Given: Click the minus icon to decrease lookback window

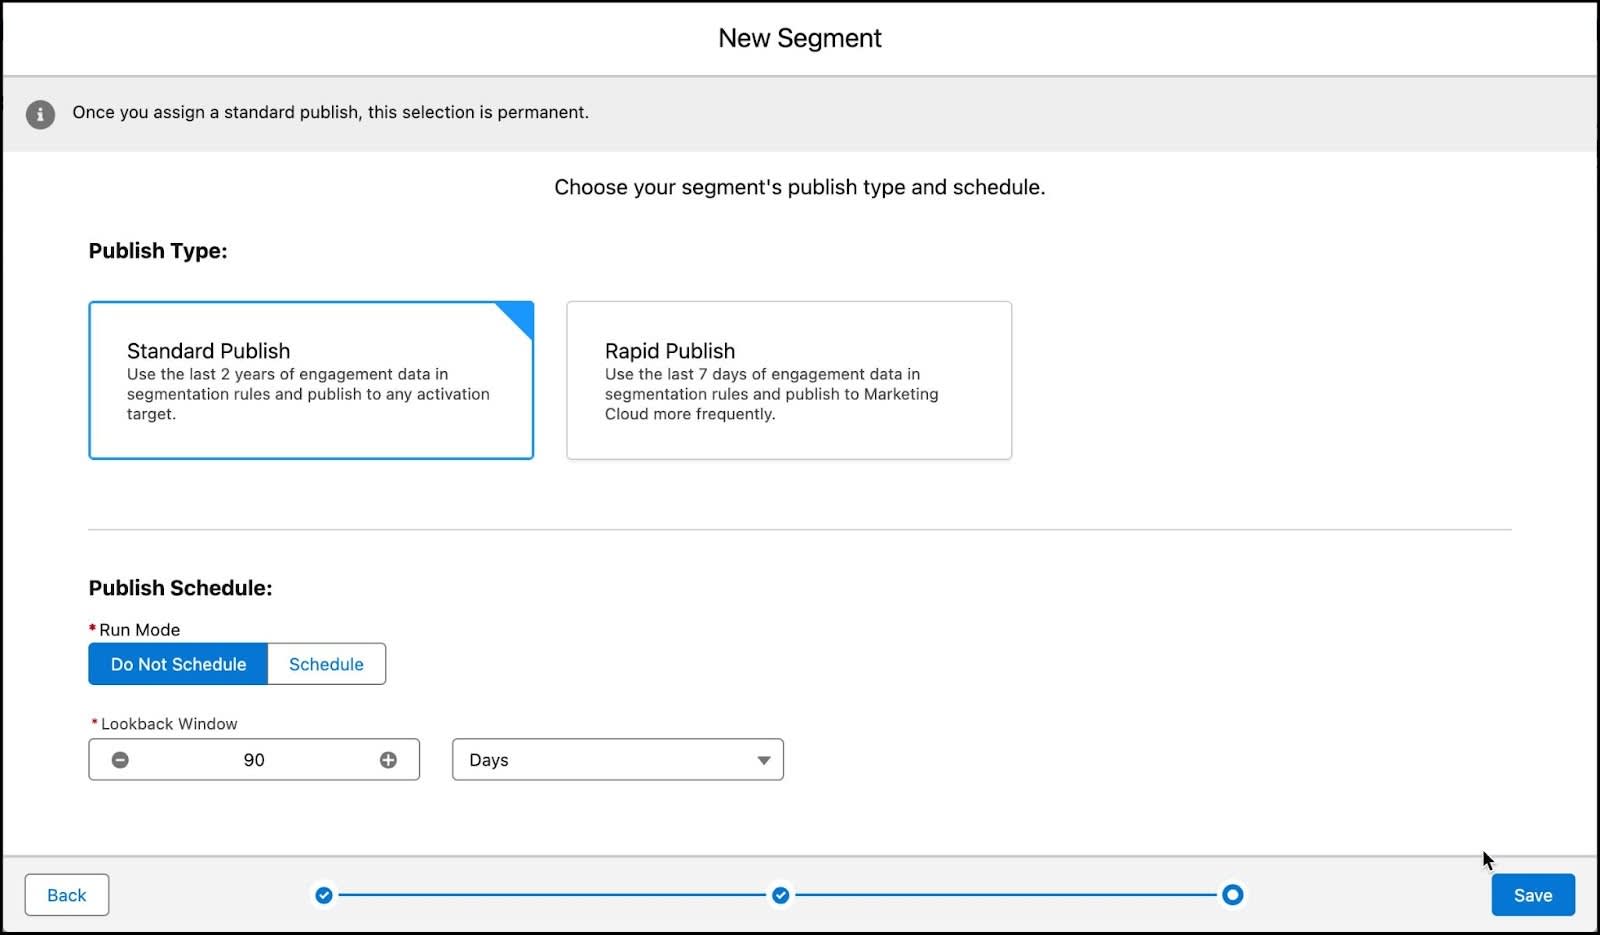Looking at the screenshot, I should click(x=120, y=759).
